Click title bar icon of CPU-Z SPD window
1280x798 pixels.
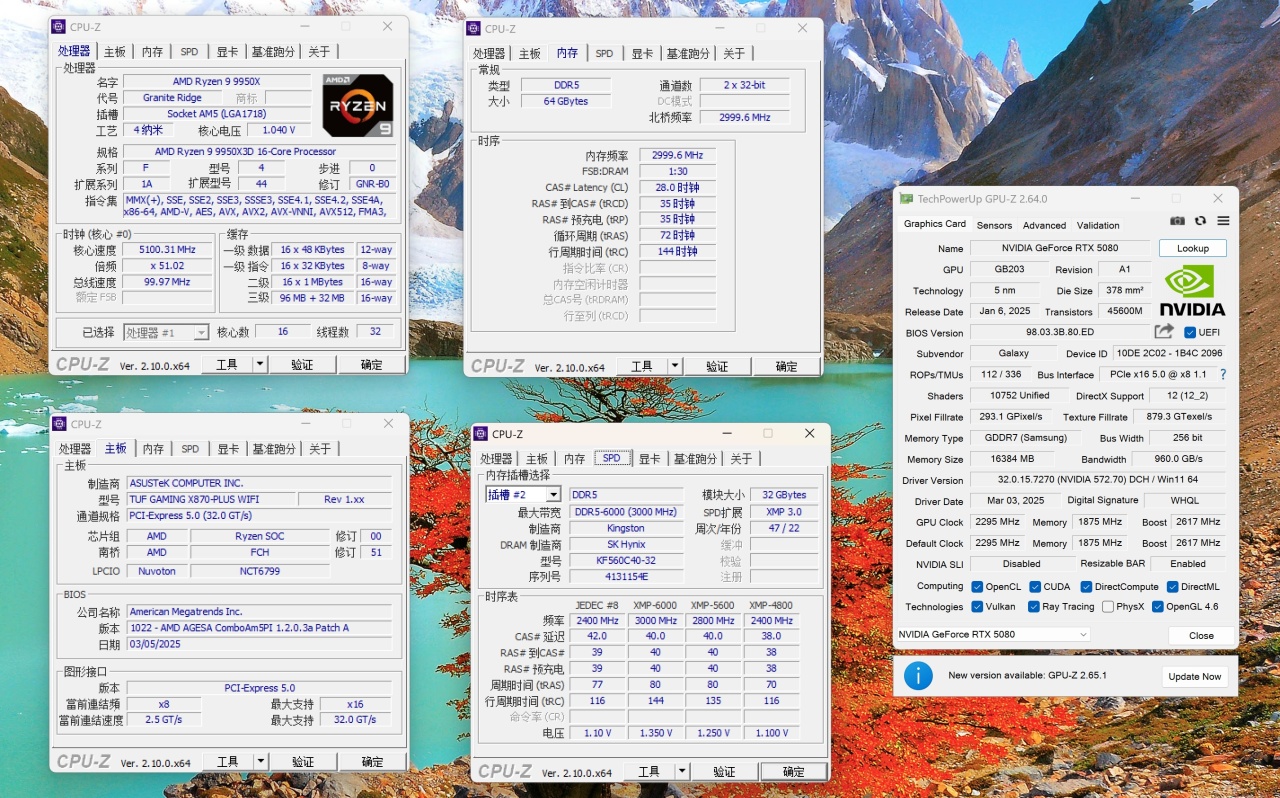481,434
